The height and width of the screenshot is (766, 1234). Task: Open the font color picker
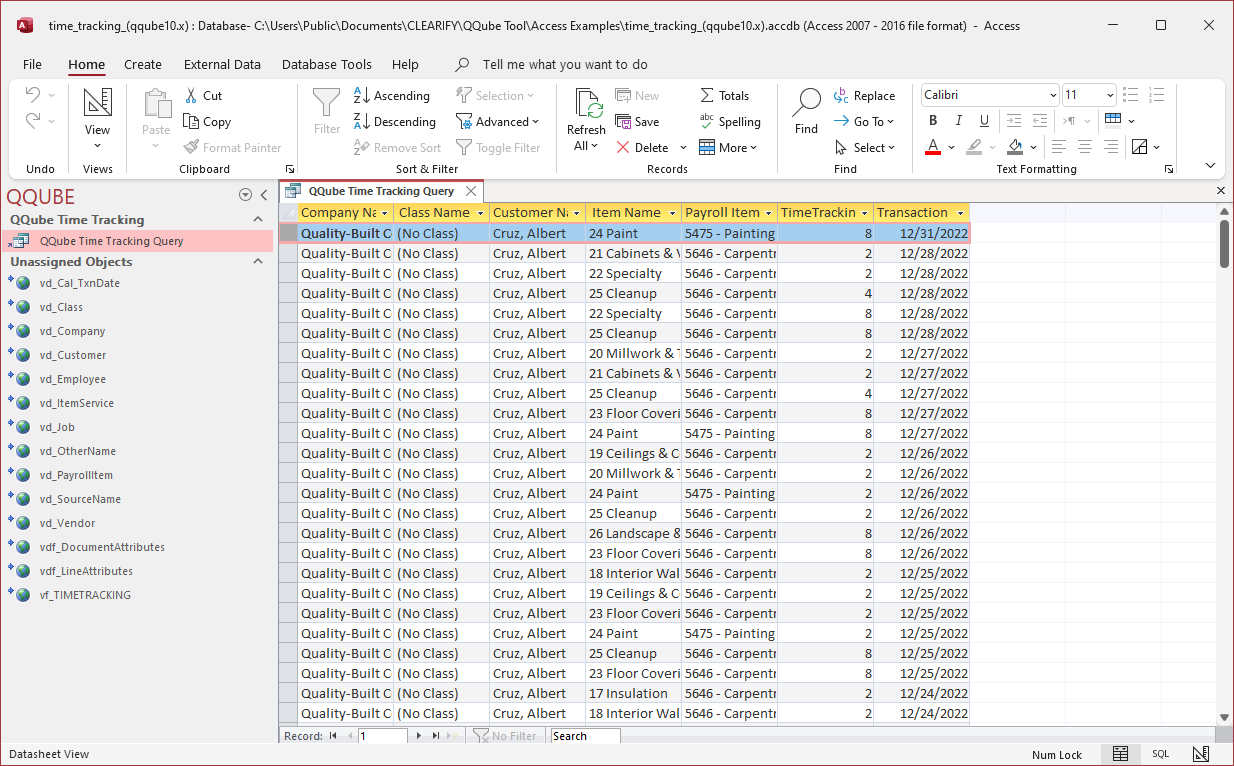(950, 148)
